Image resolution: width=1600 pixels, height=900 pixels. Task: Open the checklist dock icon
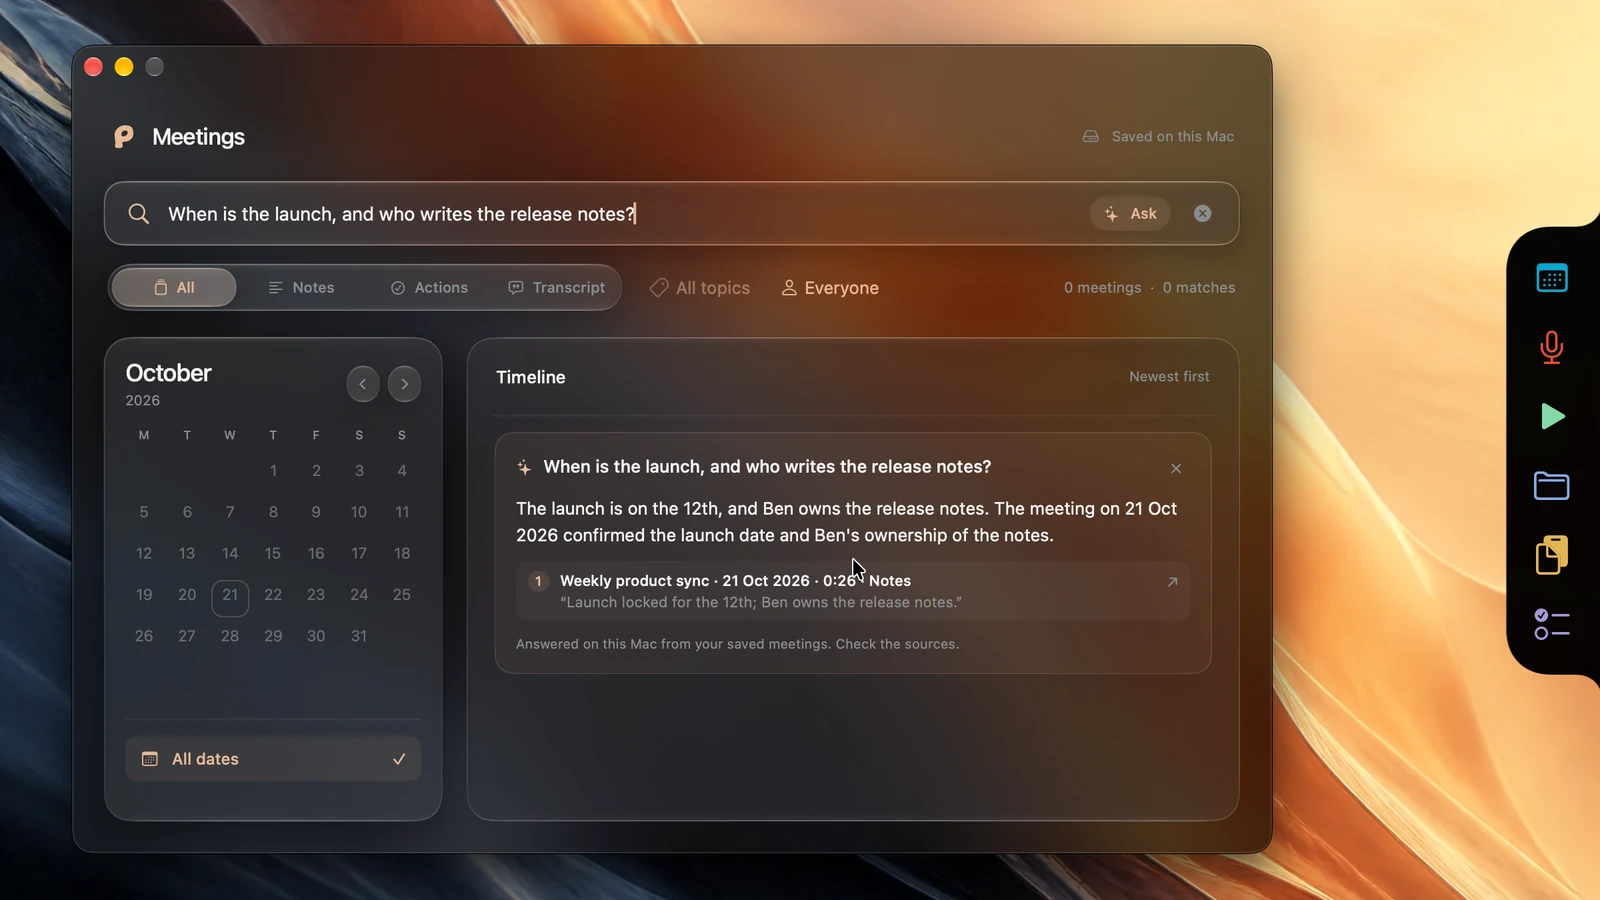(x=1552, y=624)
